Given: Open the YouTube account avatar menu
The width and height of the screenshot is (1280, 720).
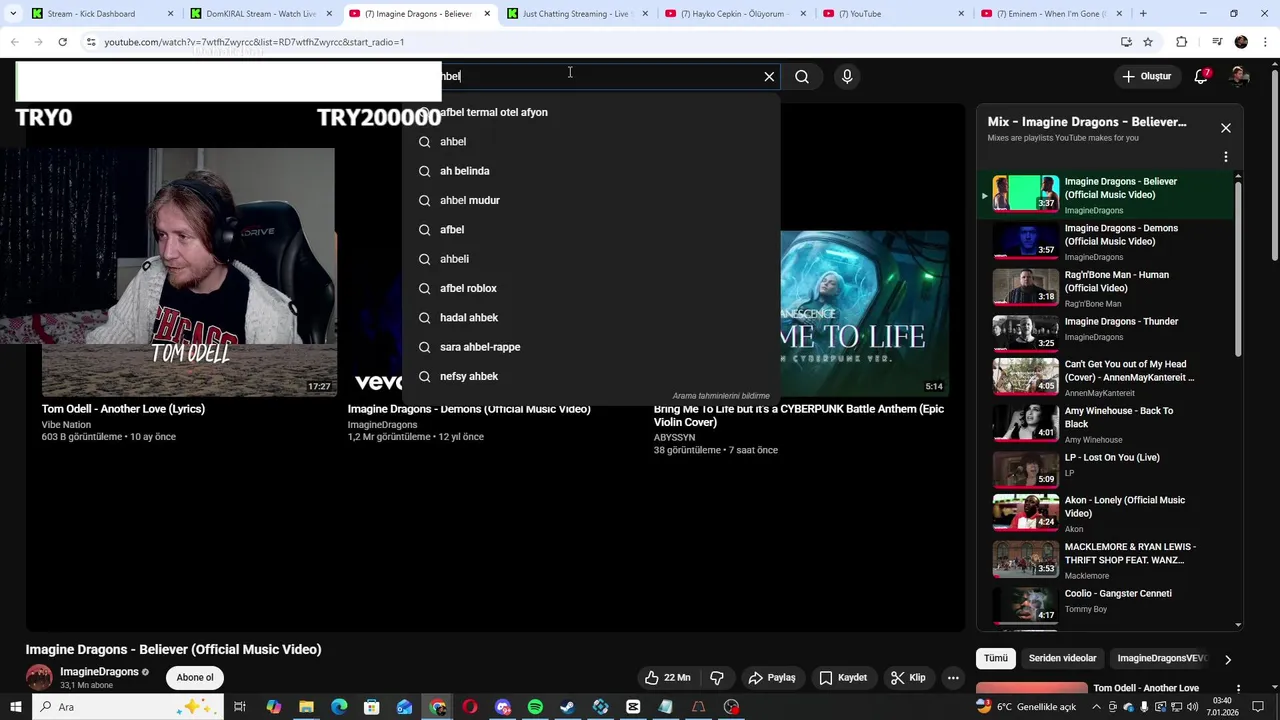Looking at the screenshot, I should (x=1239, y=76).
